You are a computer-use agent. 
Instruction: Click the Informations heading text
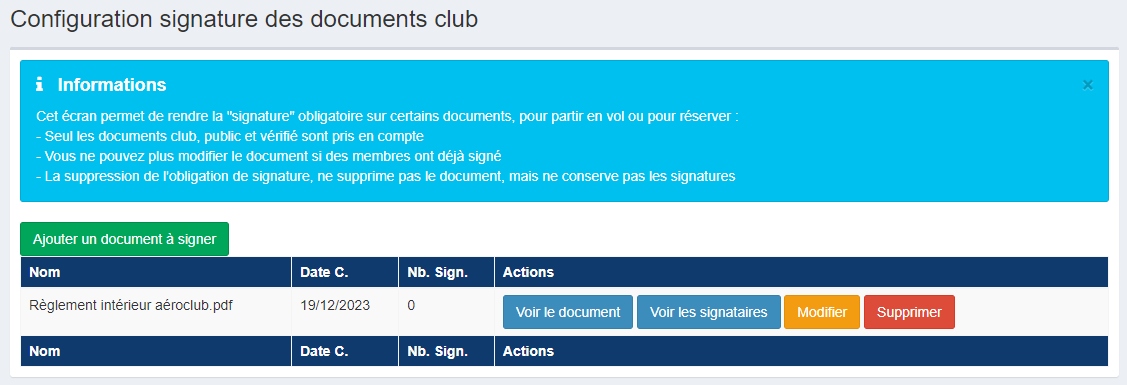pos(112,85)
